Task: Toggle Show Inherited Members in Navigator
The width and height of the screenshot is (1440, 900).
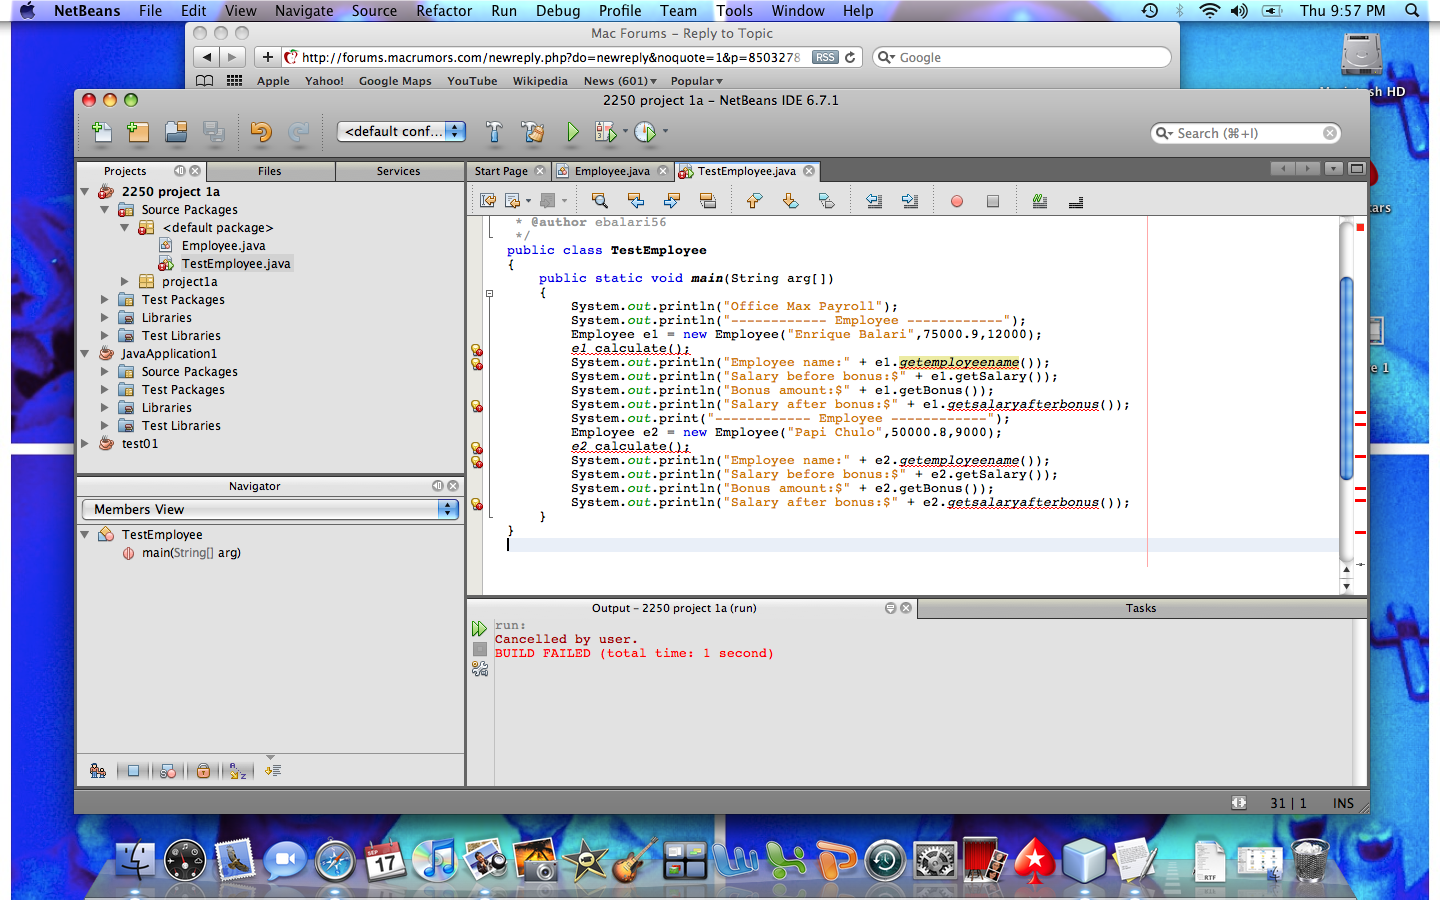Action: 97,771
